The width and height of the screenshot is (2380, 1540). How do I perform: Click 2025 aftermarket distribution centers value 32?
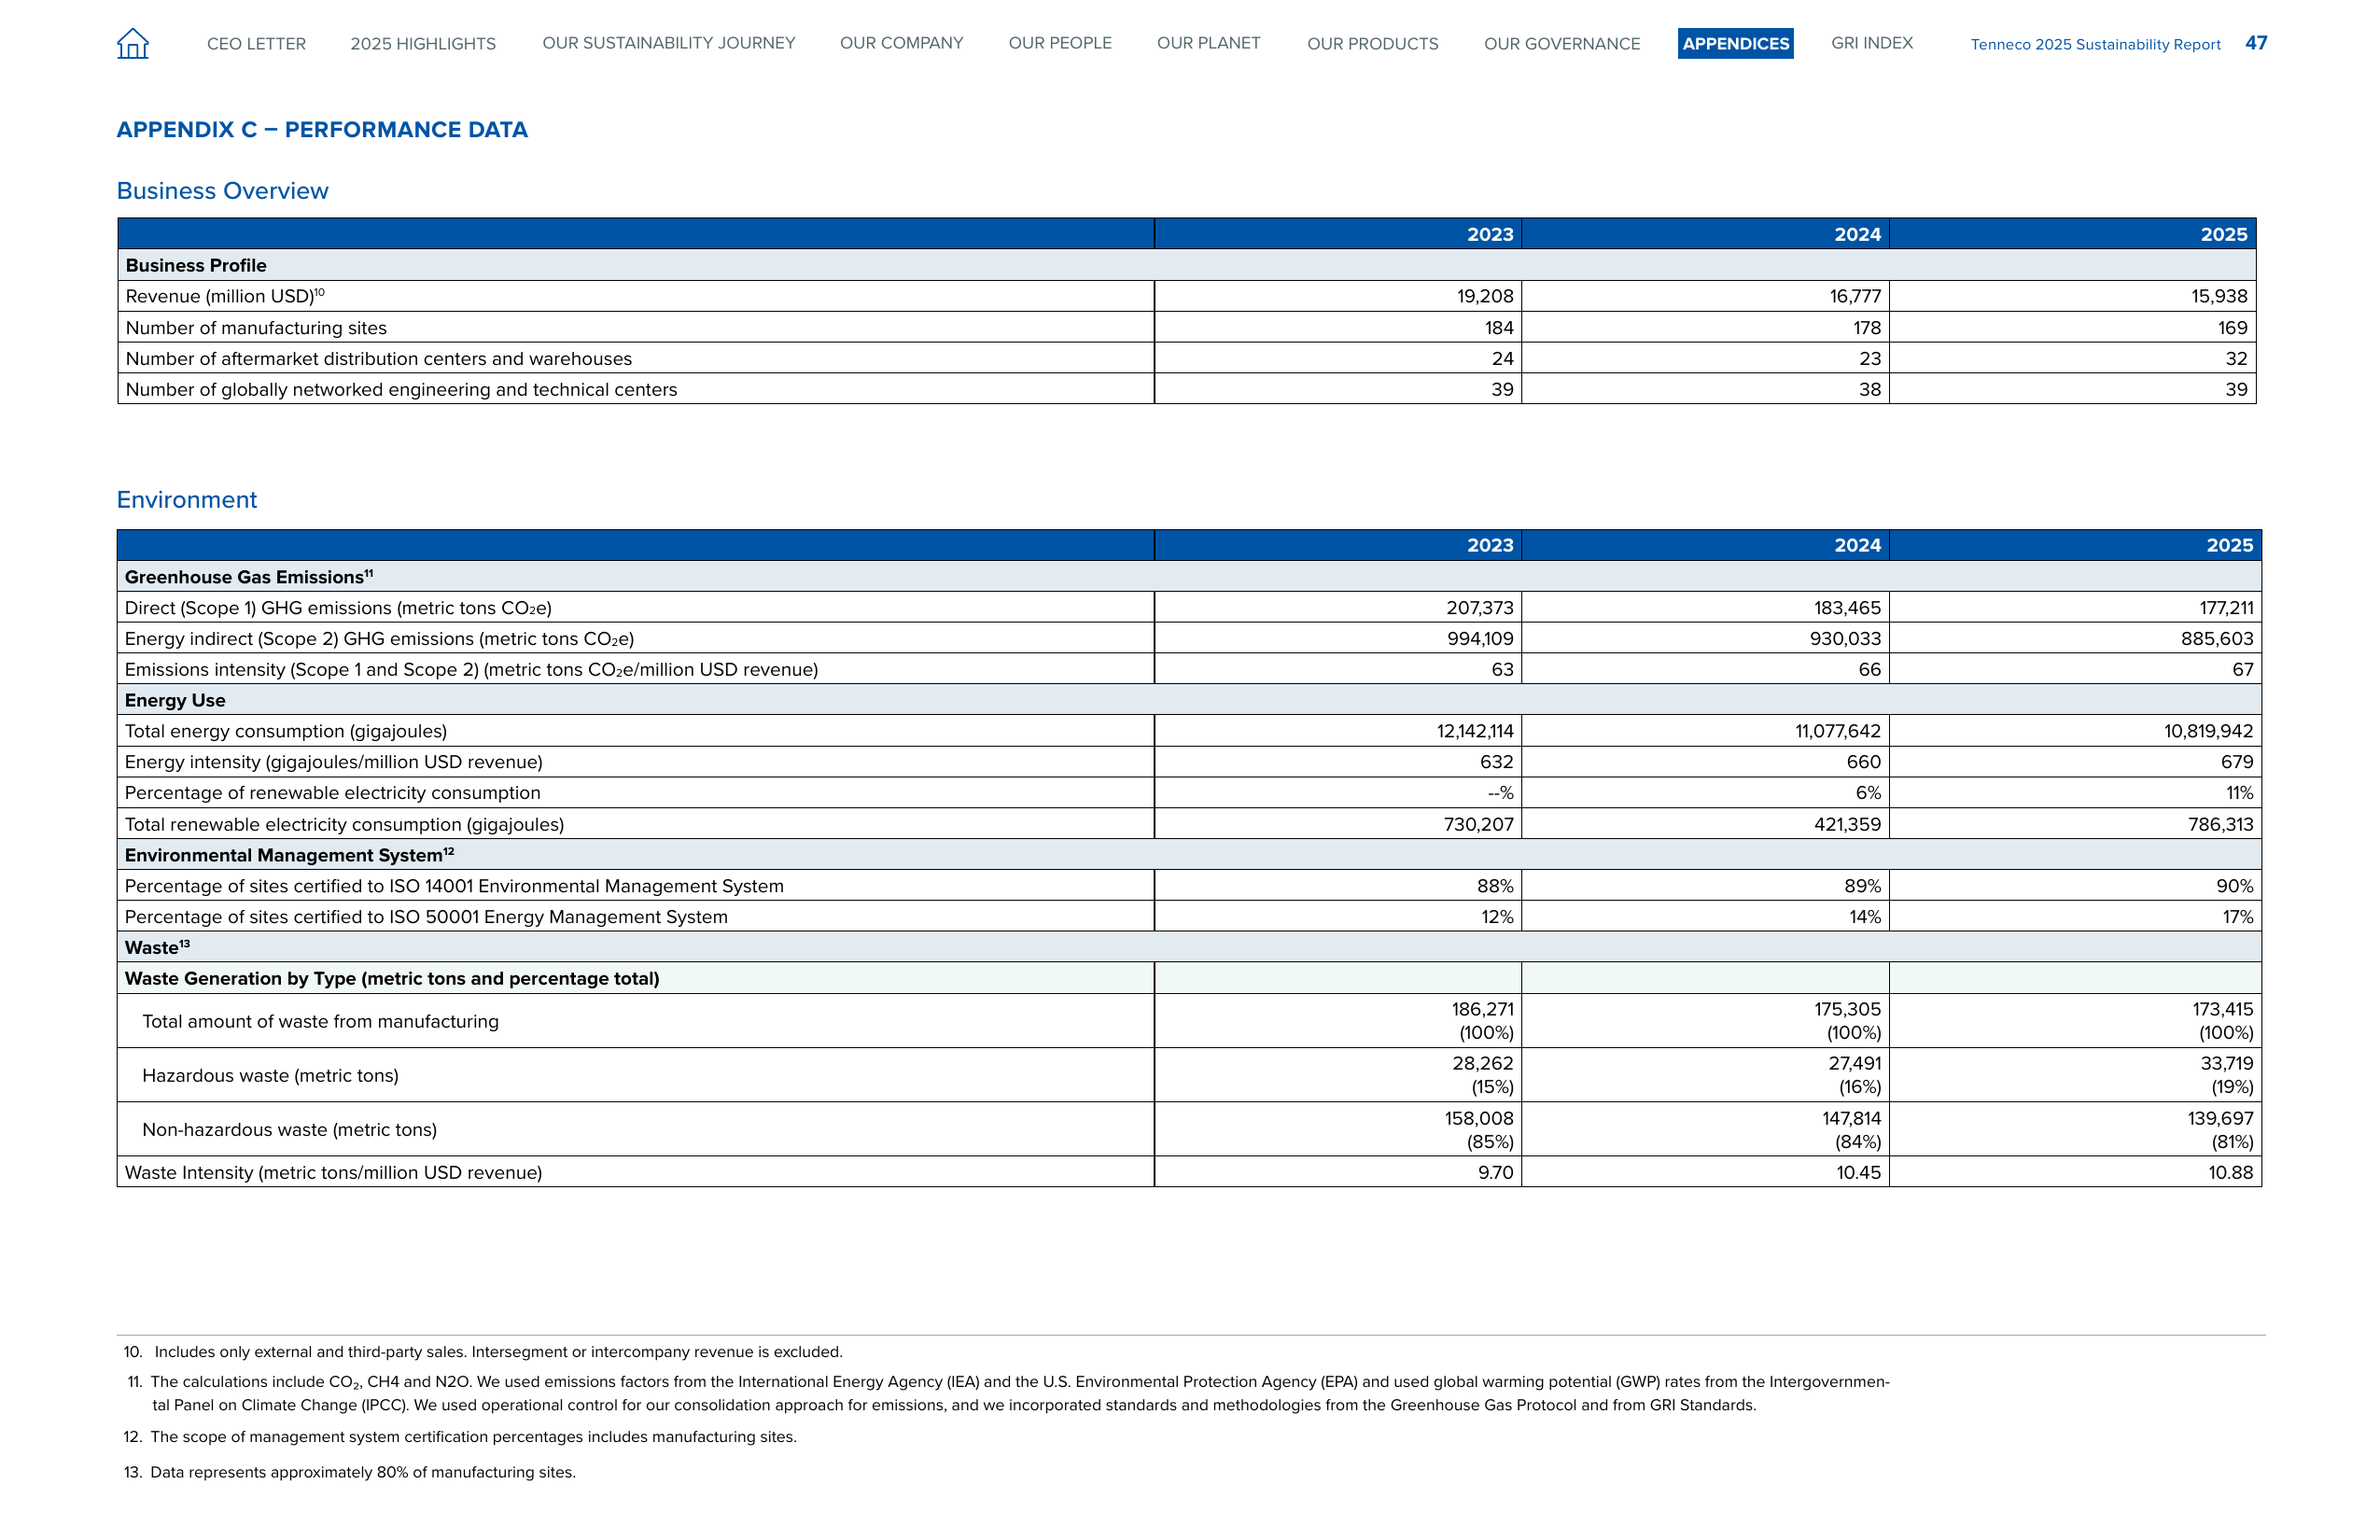(x=2236, y=359)
